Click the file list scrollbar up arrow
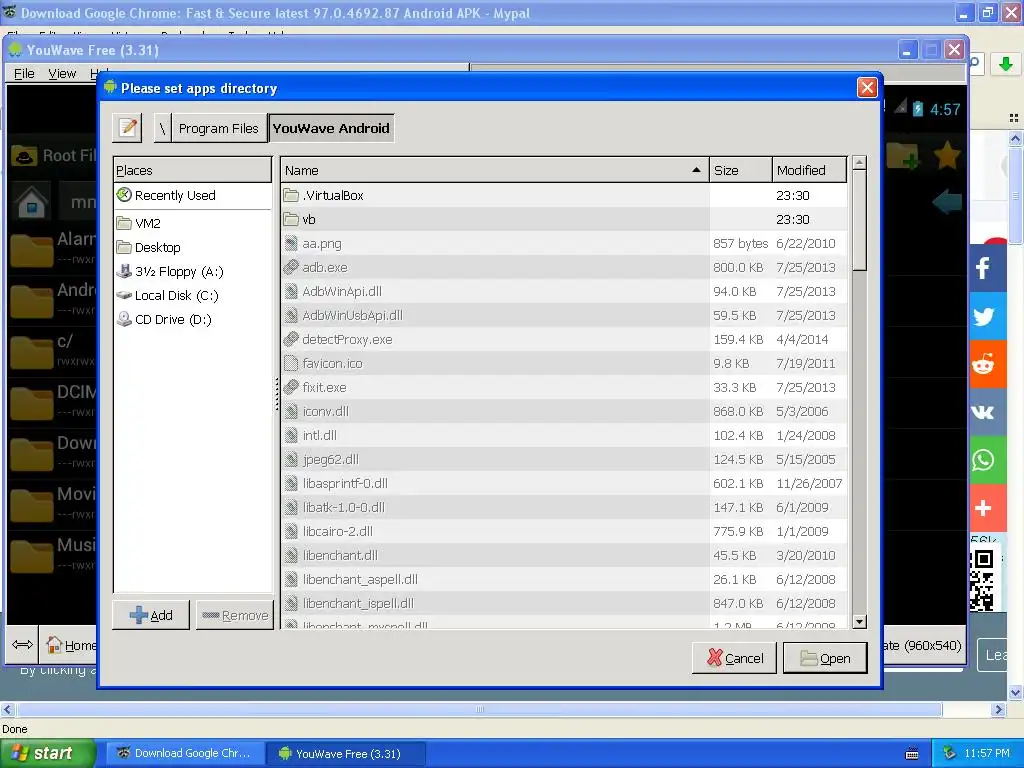The width and height of the screenshot is (1024, 768). pos(860,163)
